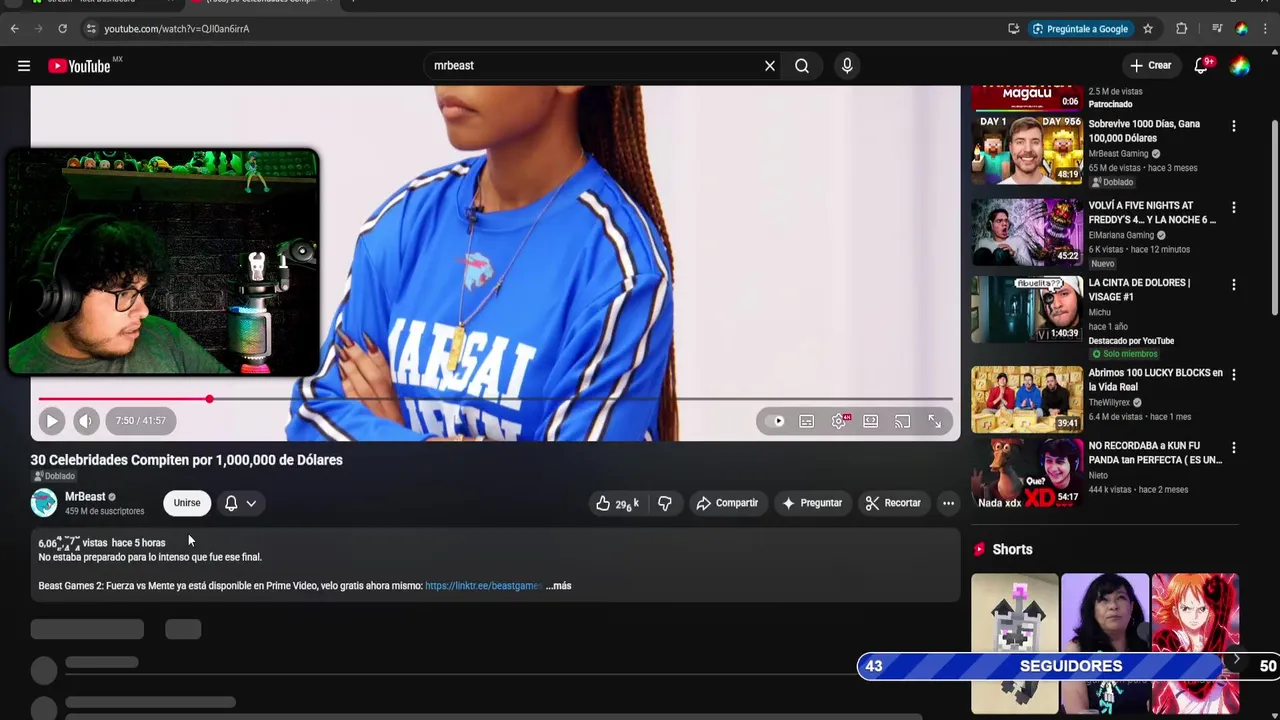Start voice search with the microphone
The image size is (1280, 720).
click(x=847, y=66)
